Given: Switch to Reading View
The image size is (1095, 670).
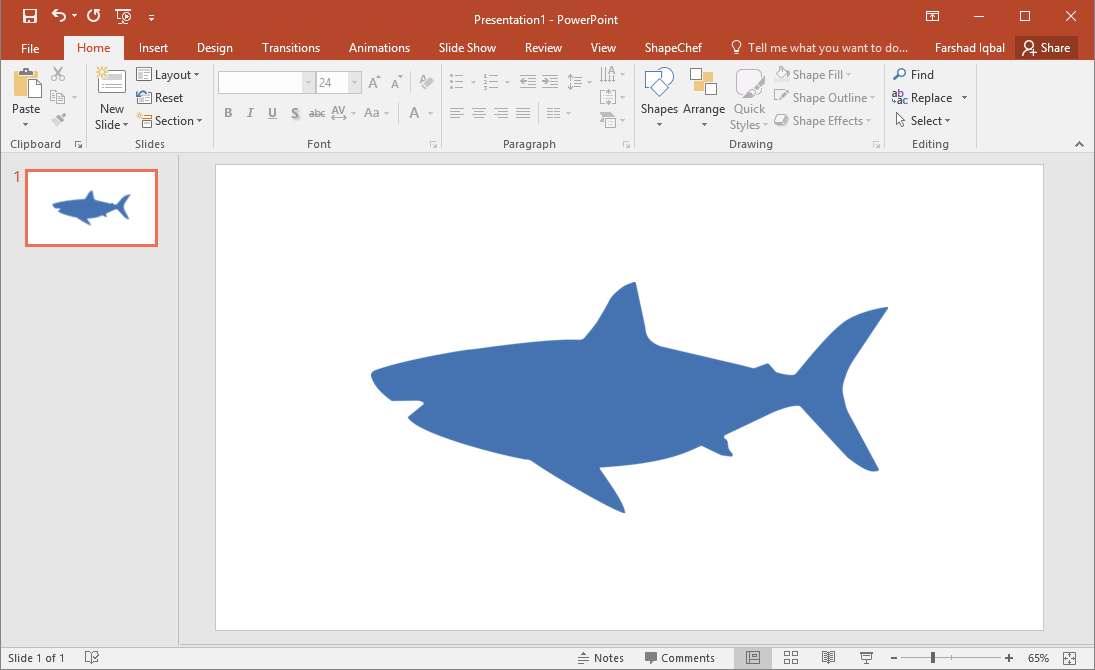Looking at the screenshot, I should pos(828,657).
